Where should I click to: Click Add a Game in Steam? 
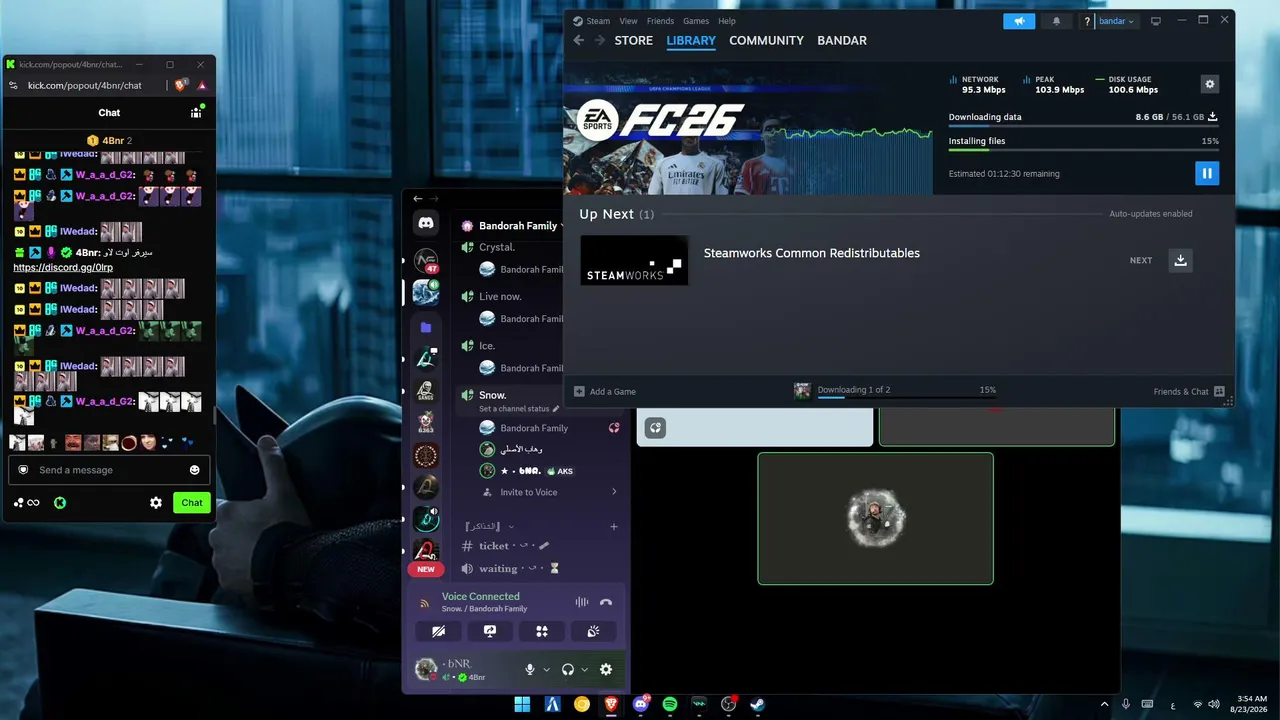[605, 391]
